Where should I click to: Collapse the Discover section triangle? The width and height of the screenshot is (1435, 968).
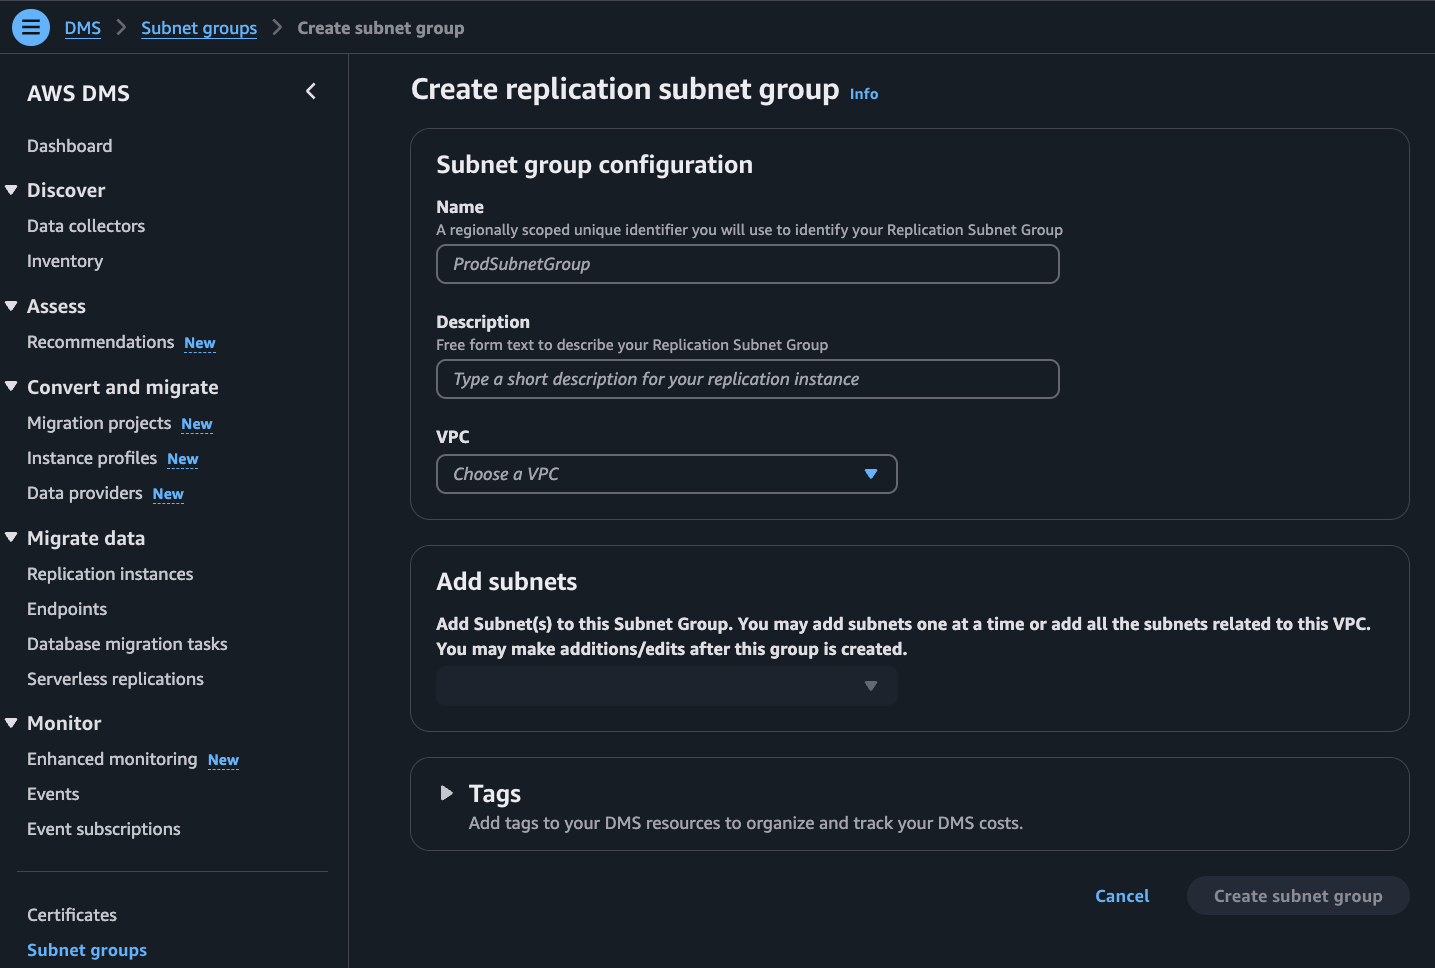[12, 190]
